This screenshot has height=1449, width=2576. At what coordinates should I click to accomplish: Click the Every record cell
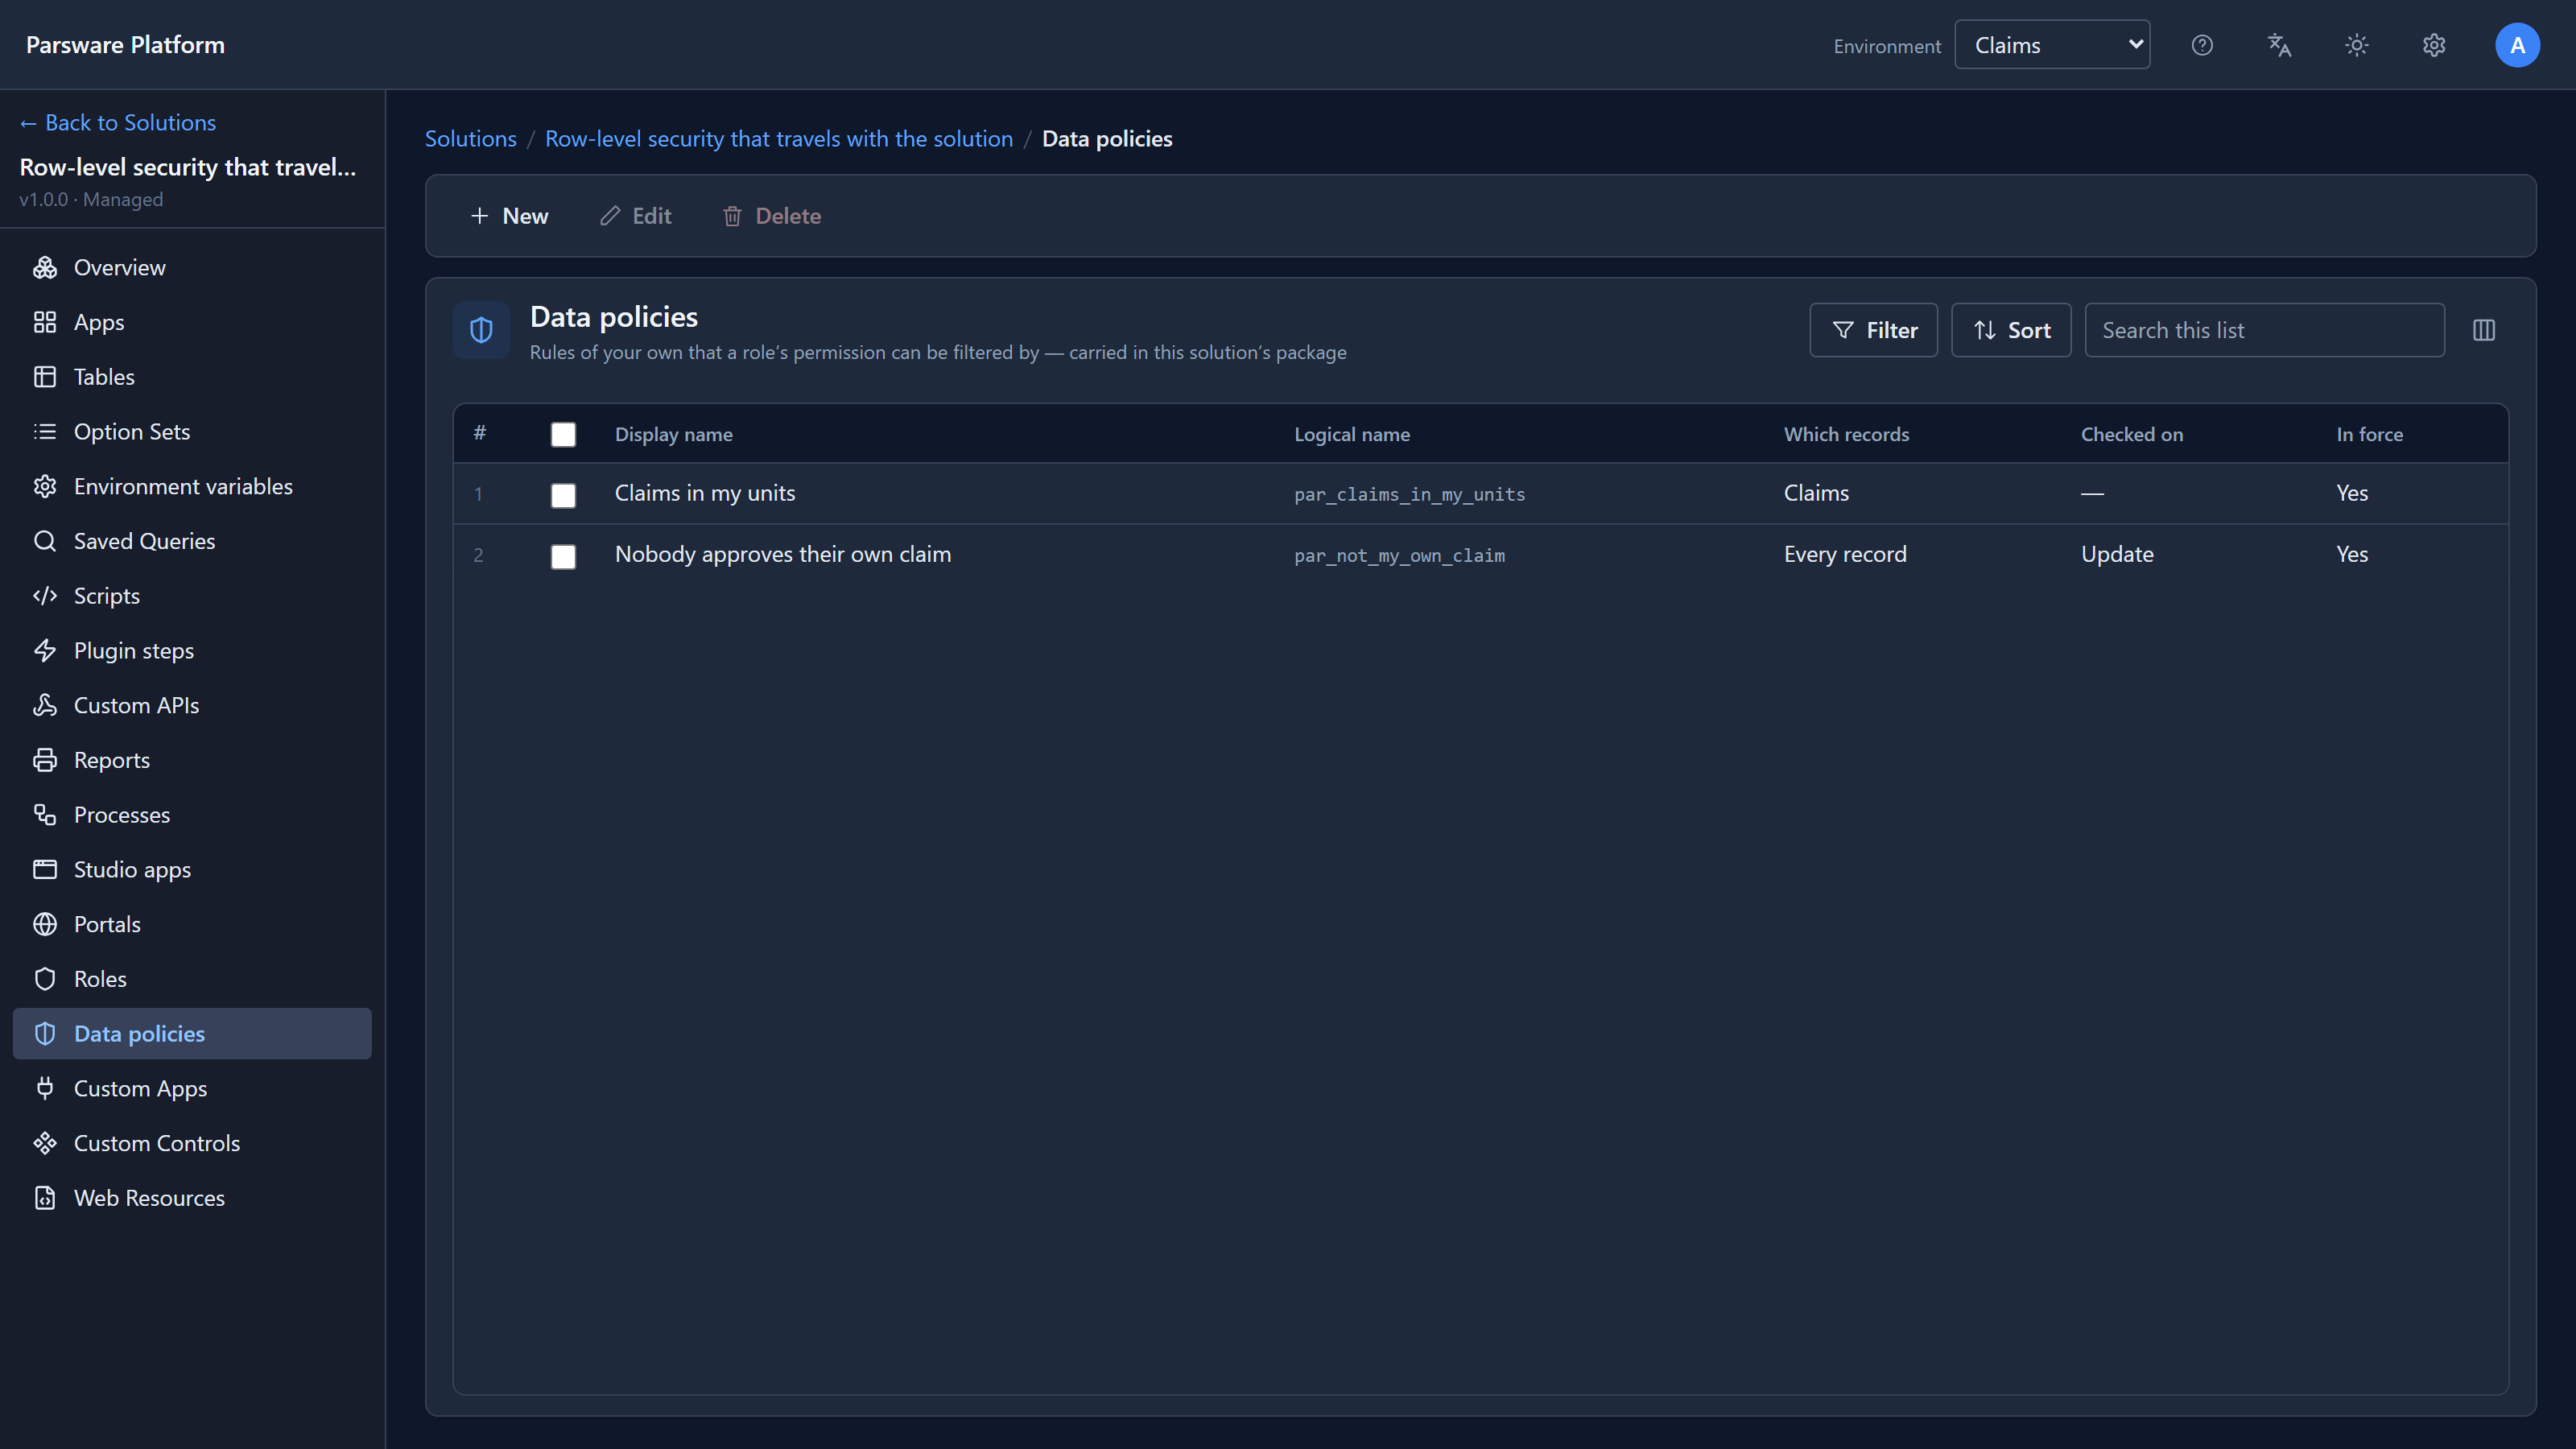click(1845, 554)
